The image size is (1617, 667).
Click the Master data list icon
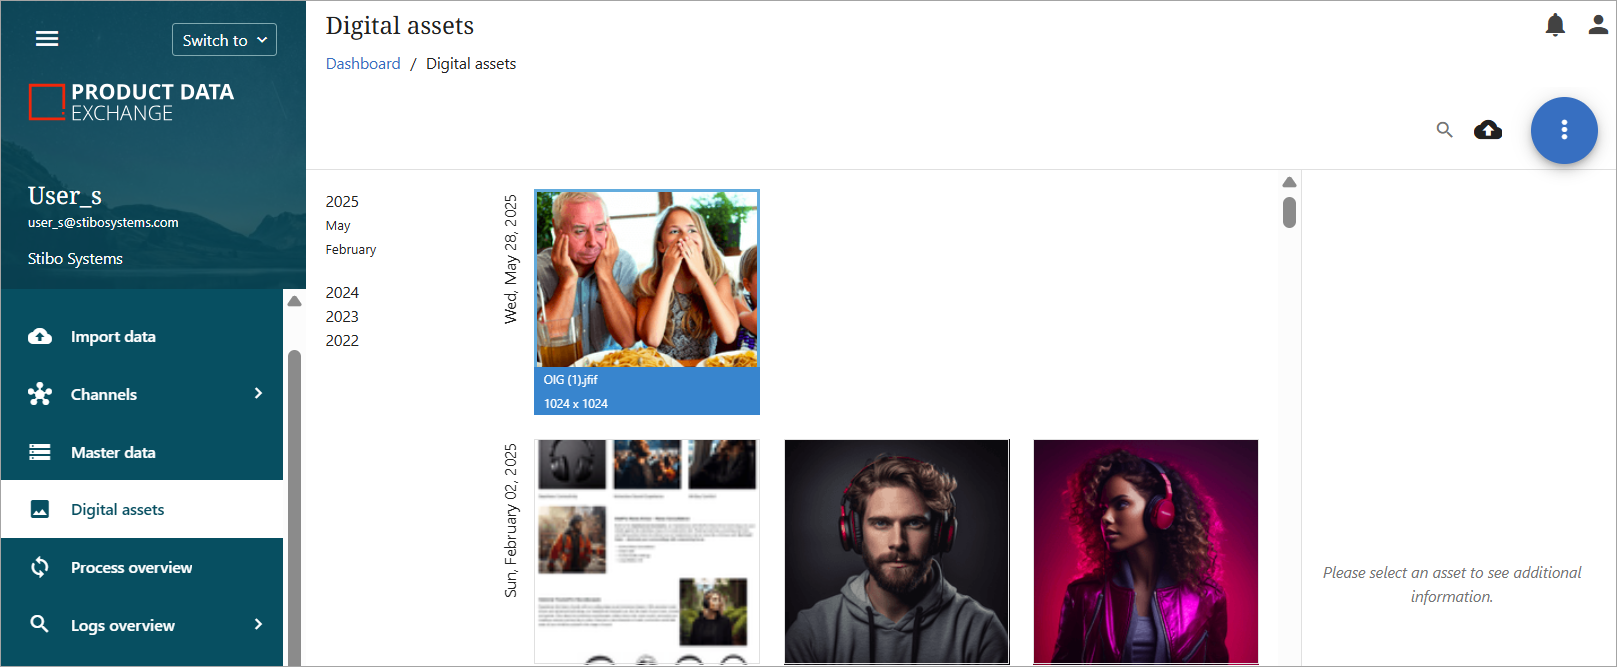40,452
